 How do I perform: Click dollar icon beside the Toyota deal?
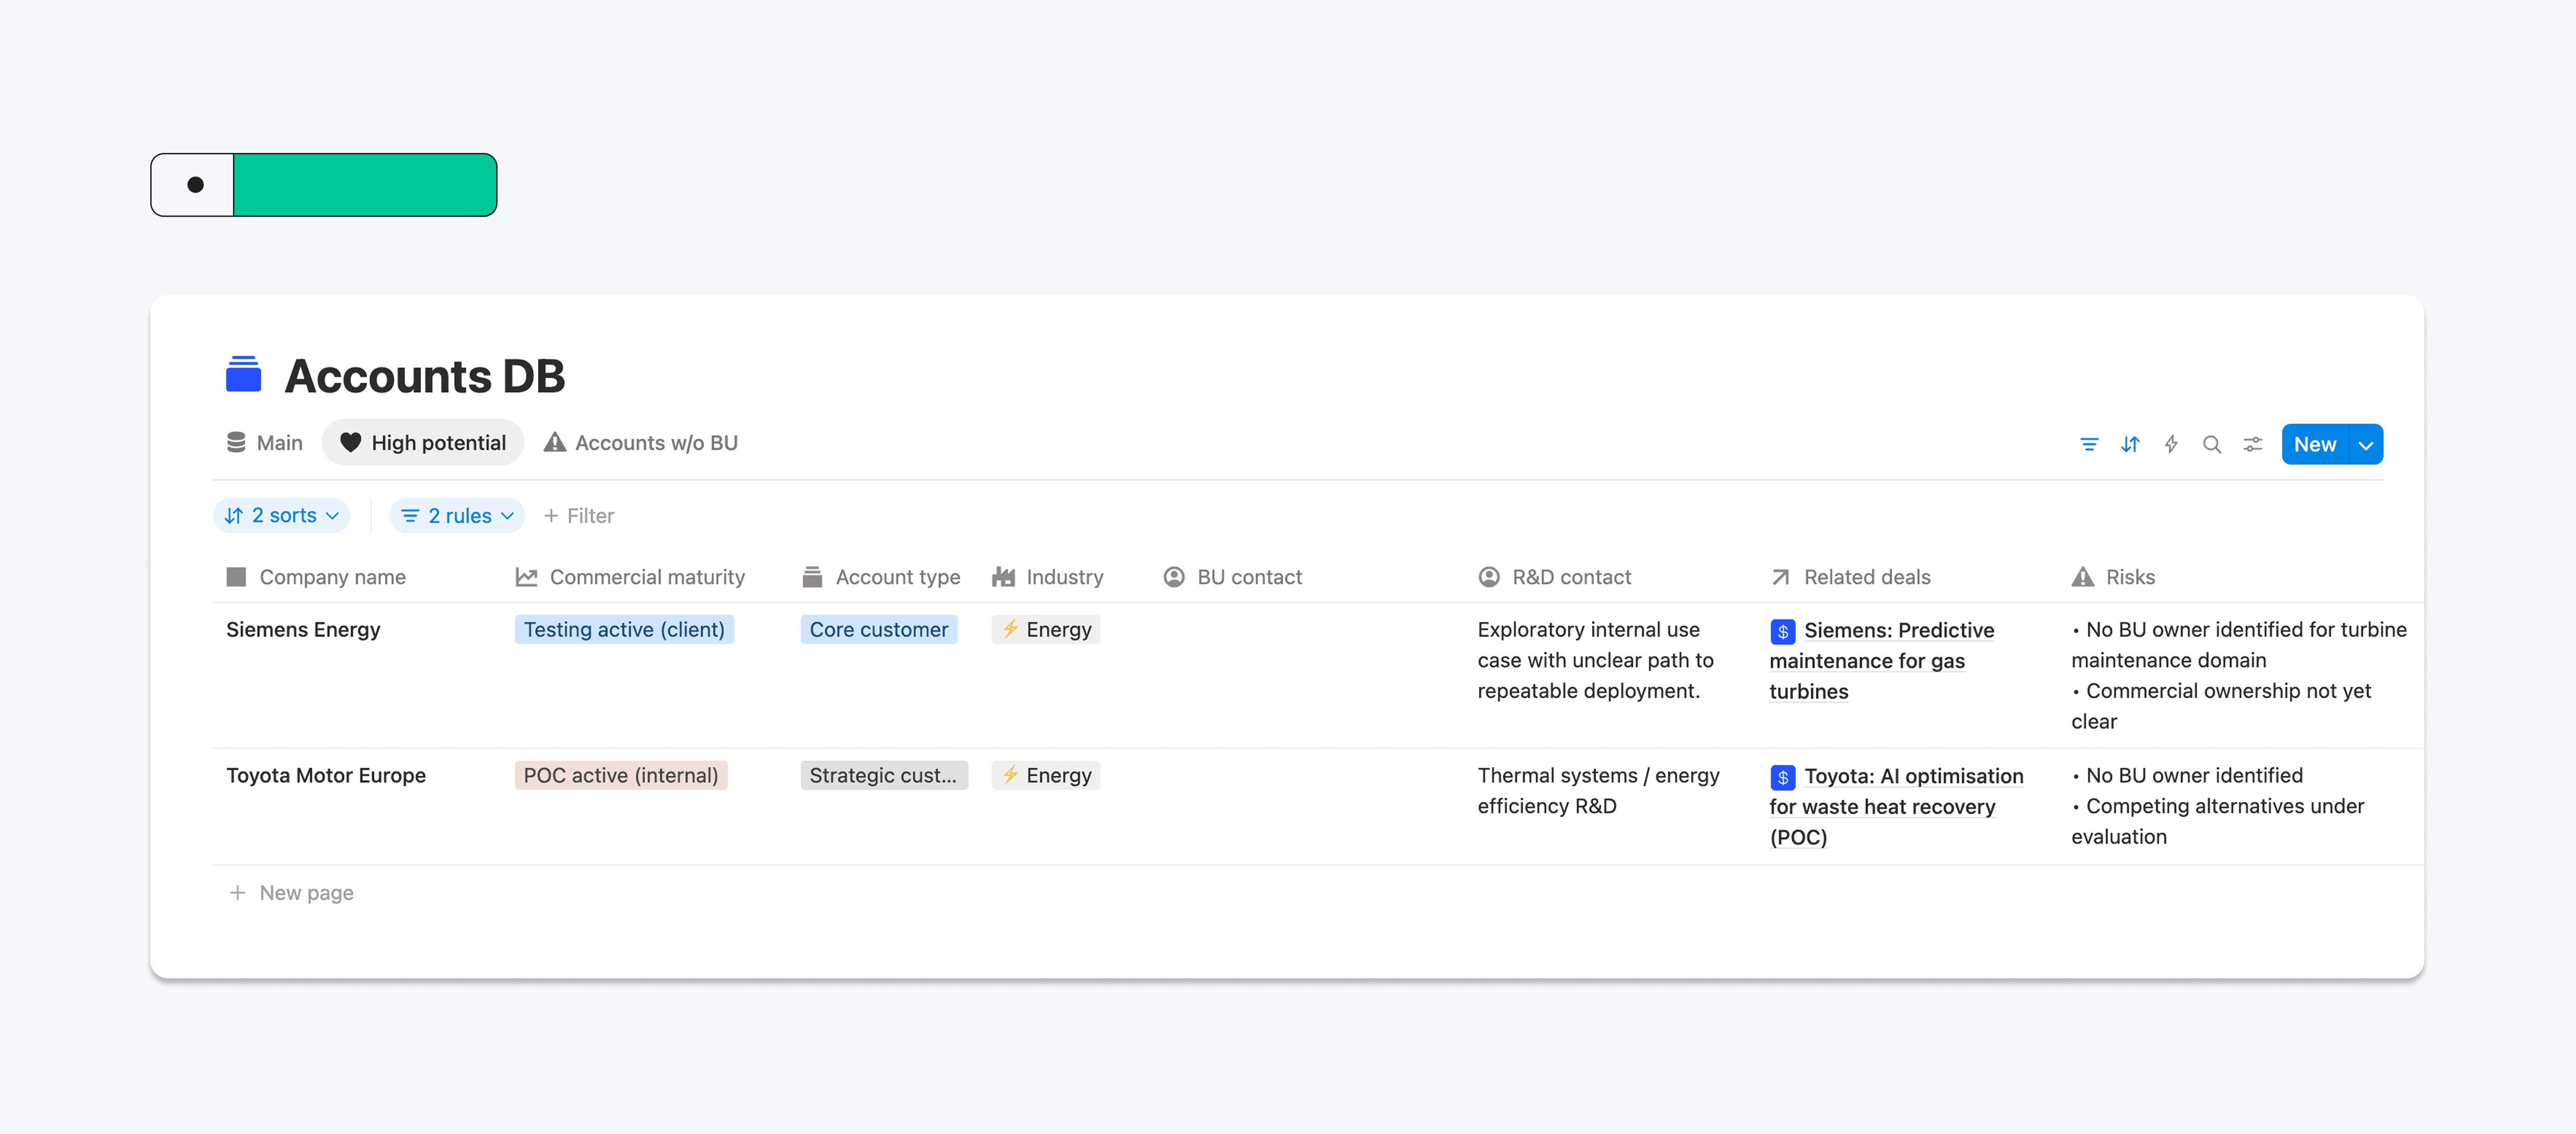1782,777
